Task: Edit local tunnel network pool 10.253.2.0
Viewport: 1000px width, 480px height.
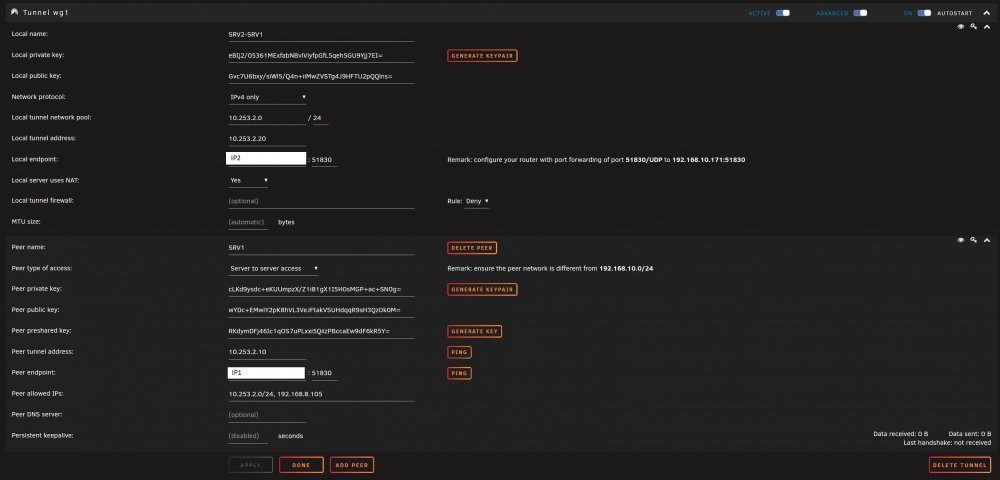Action: 267,118
